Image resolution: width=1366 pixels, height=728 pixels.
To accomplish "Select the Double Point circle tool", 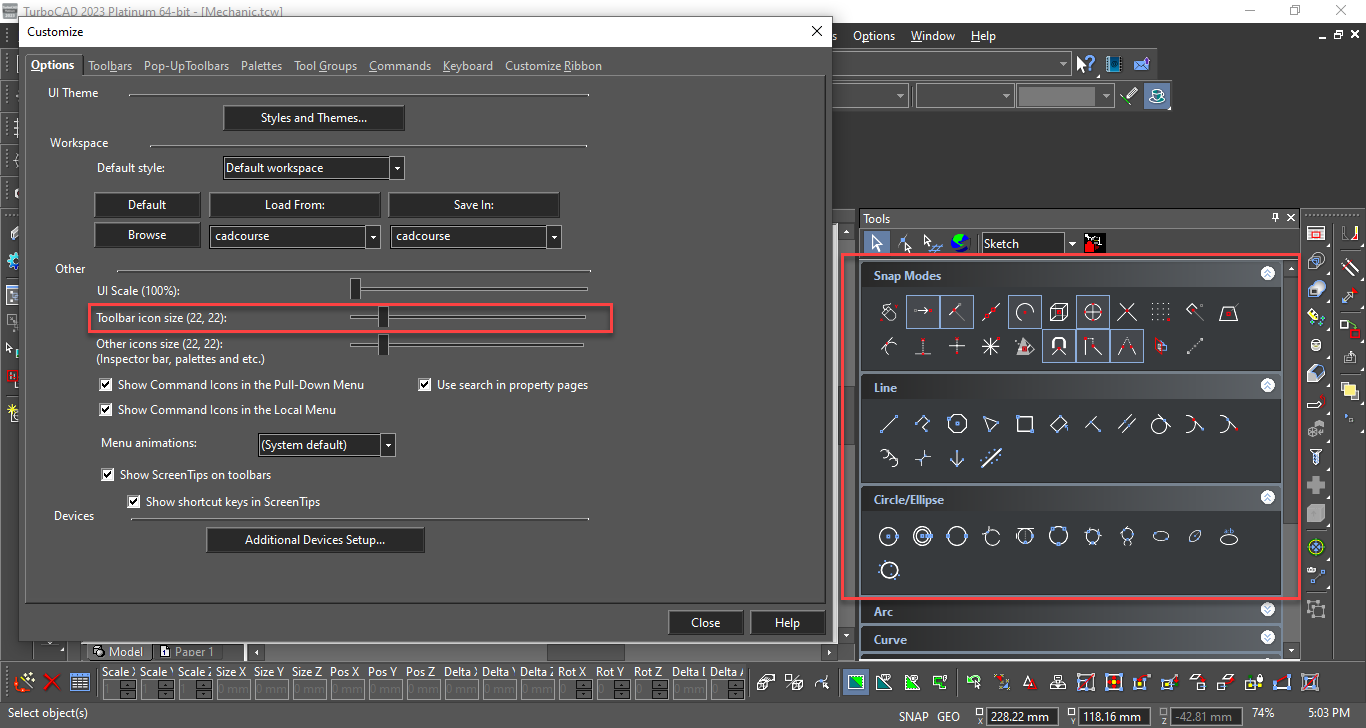I will click(x=957, y=536).
